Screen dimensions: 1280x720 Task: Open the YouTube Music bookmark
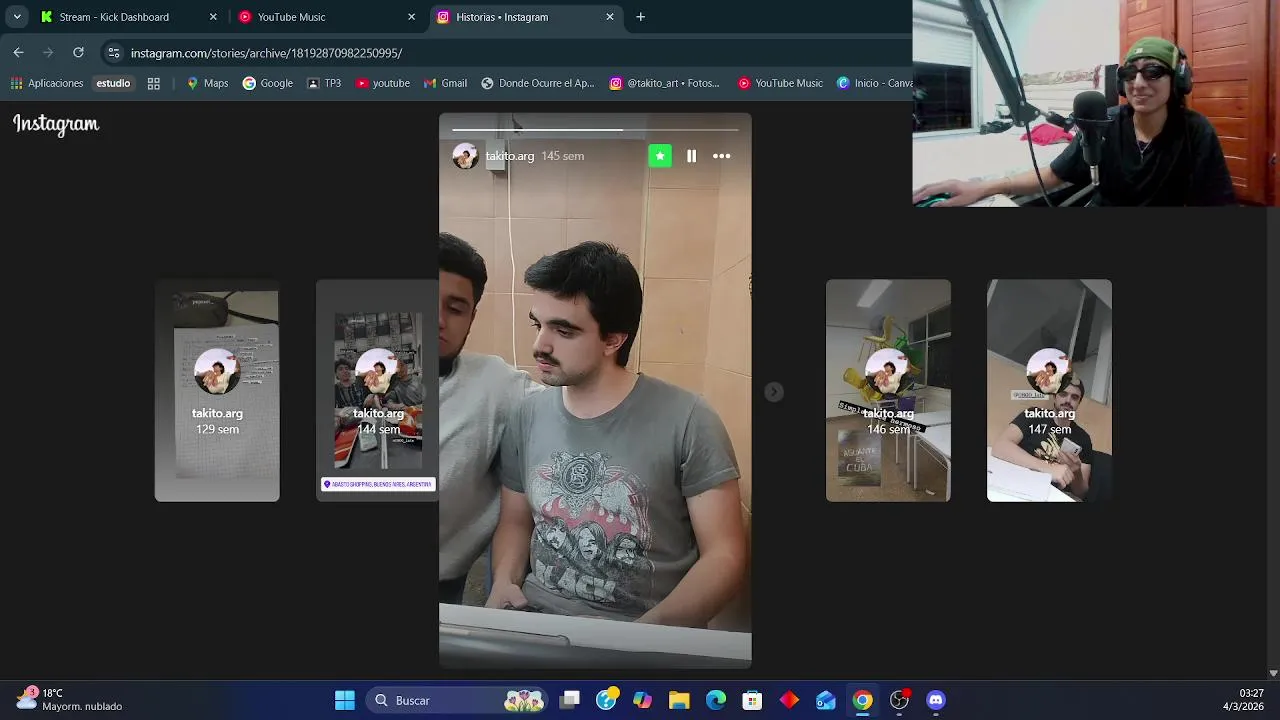tap(780, 83)
